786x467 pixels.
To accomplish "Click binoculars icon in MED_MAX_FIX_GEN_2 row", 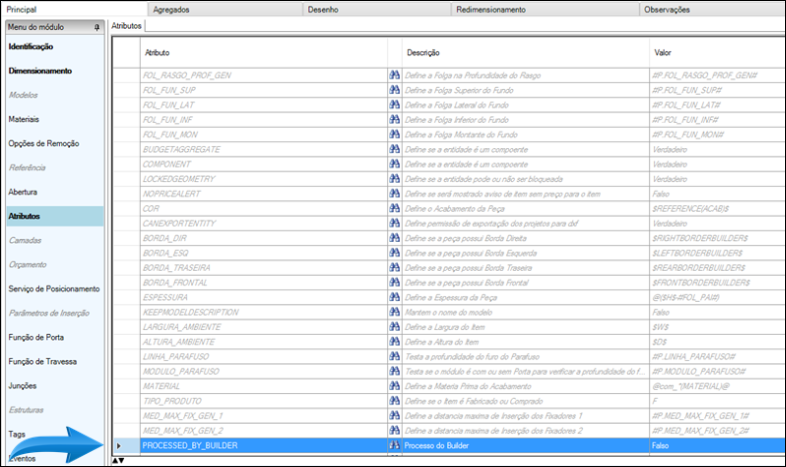I will tap(395, 430).
